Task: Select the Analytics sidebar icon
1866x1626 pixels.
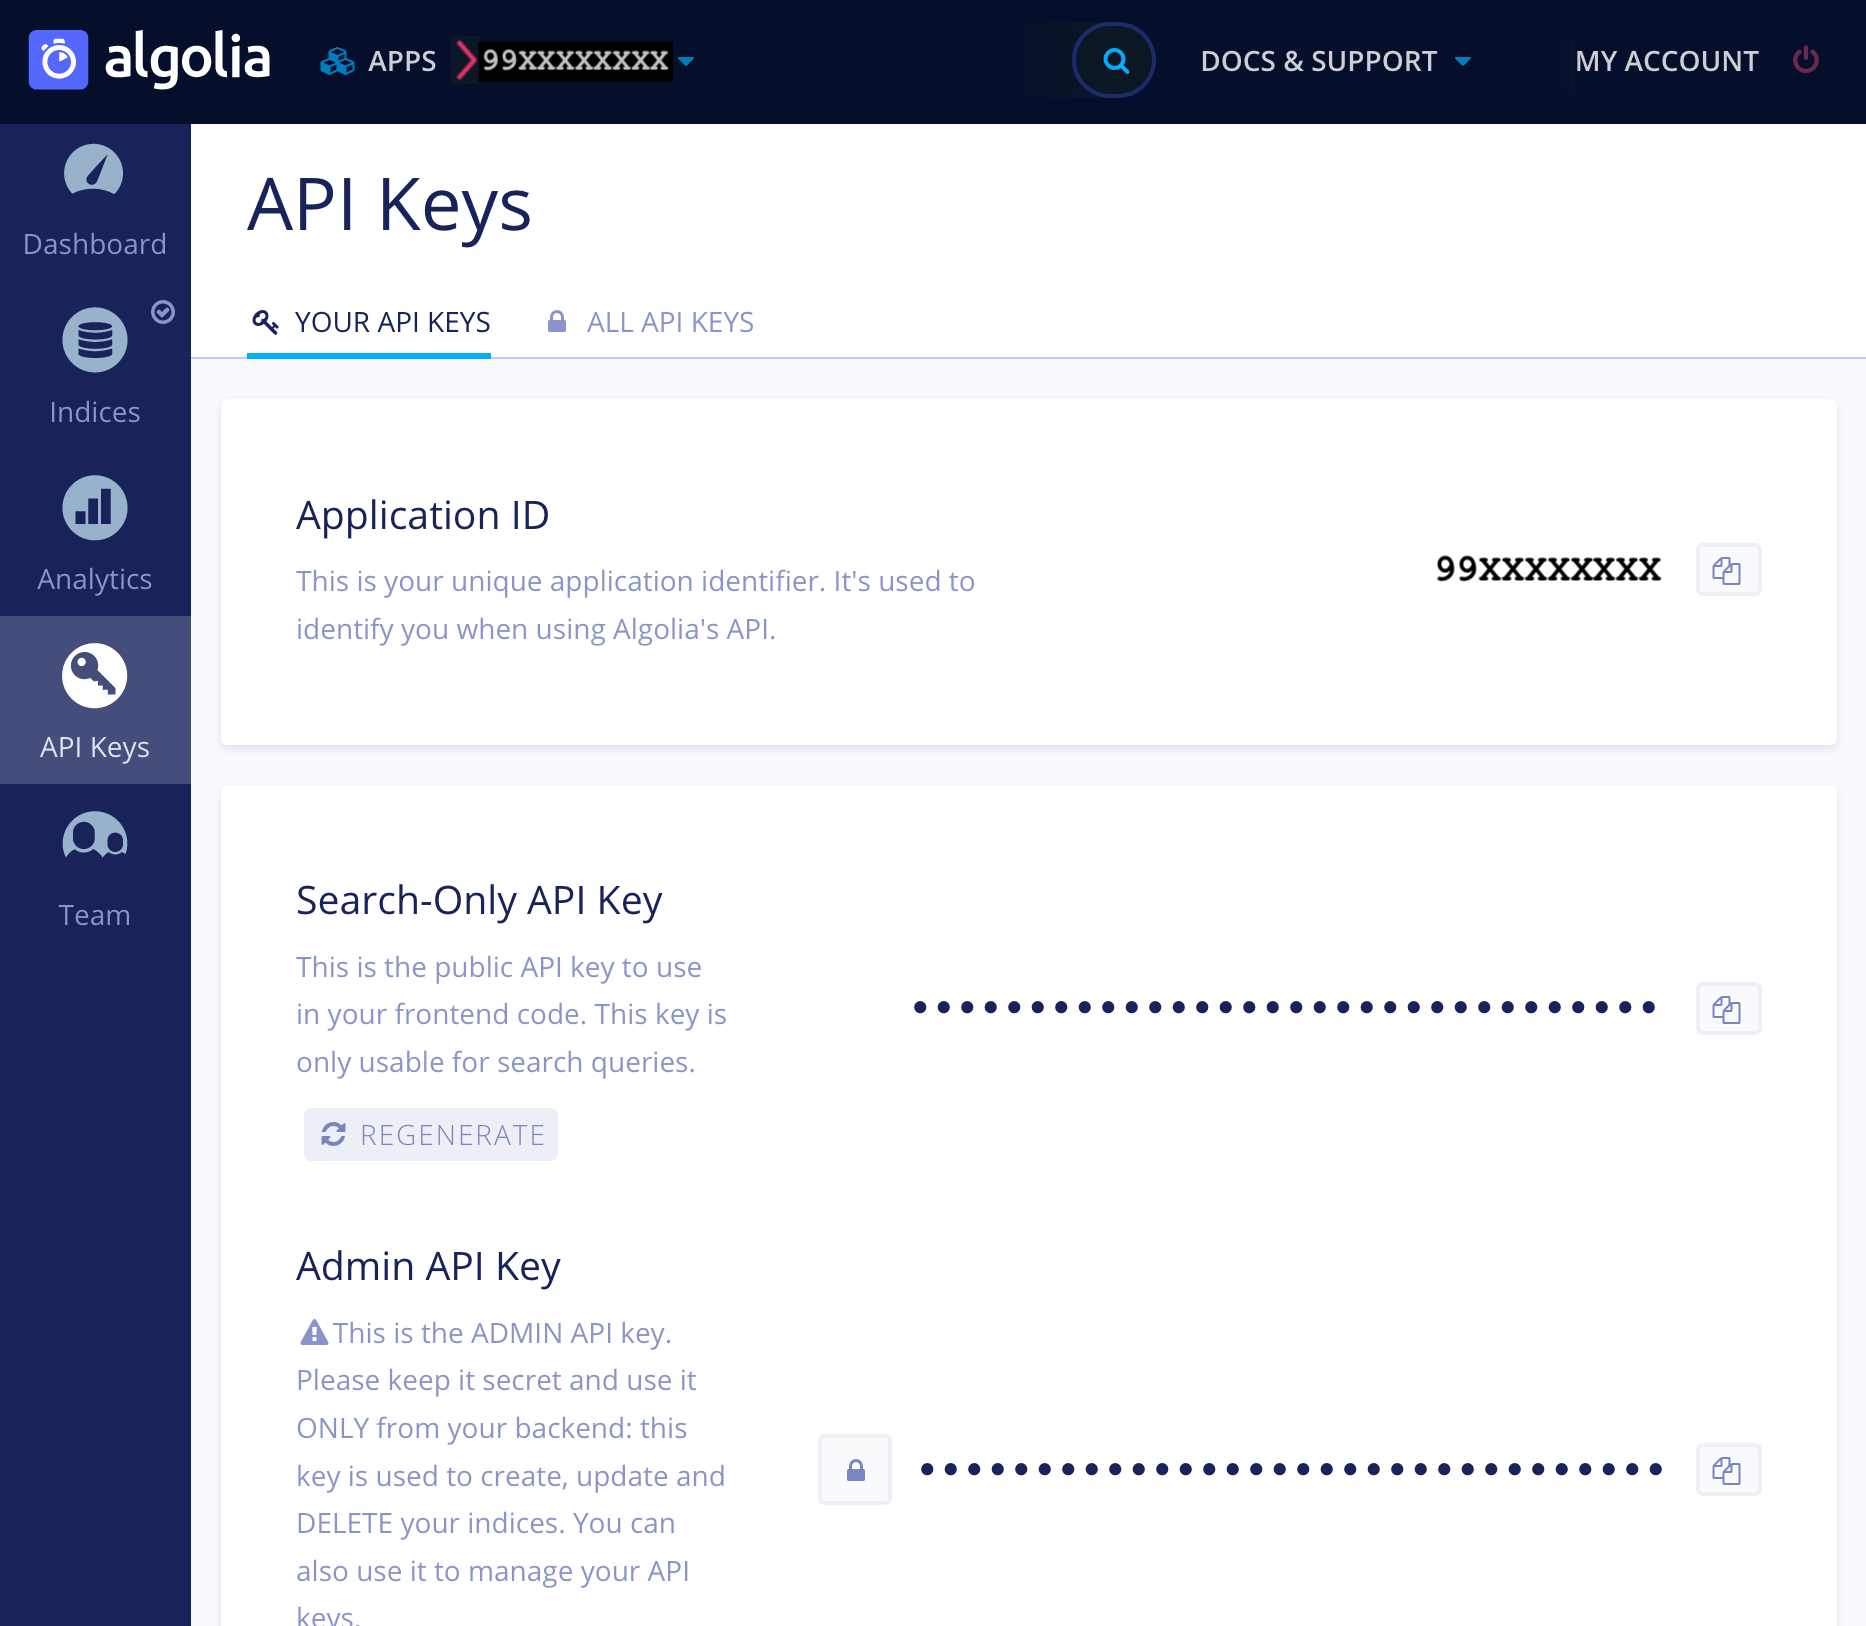Action: coord(94,507)
